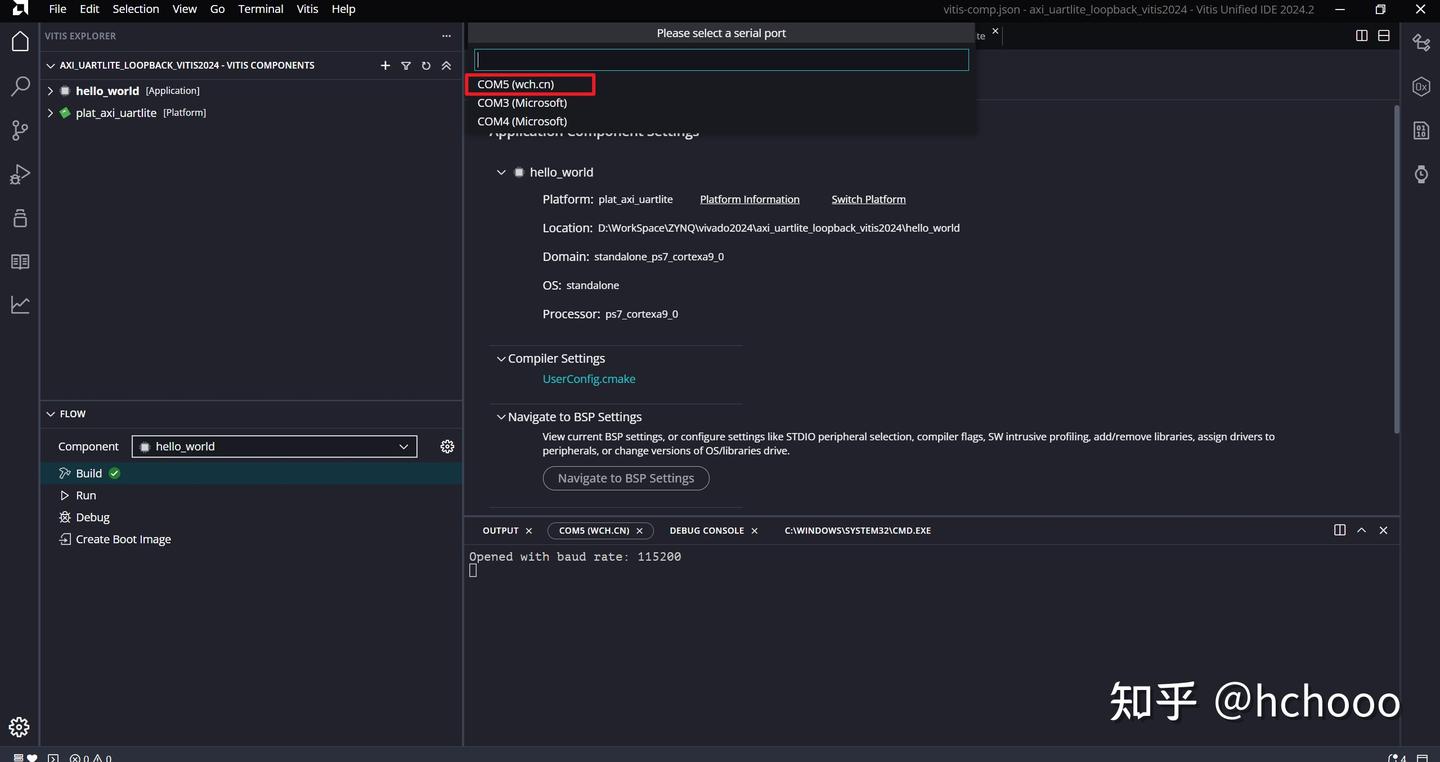The height and width of the screenshot is (762, 1440).
Task: Collapse the AXI_UARTLITE_LOOPBACK_VITIS2024 section
Action: click(51, 66)
